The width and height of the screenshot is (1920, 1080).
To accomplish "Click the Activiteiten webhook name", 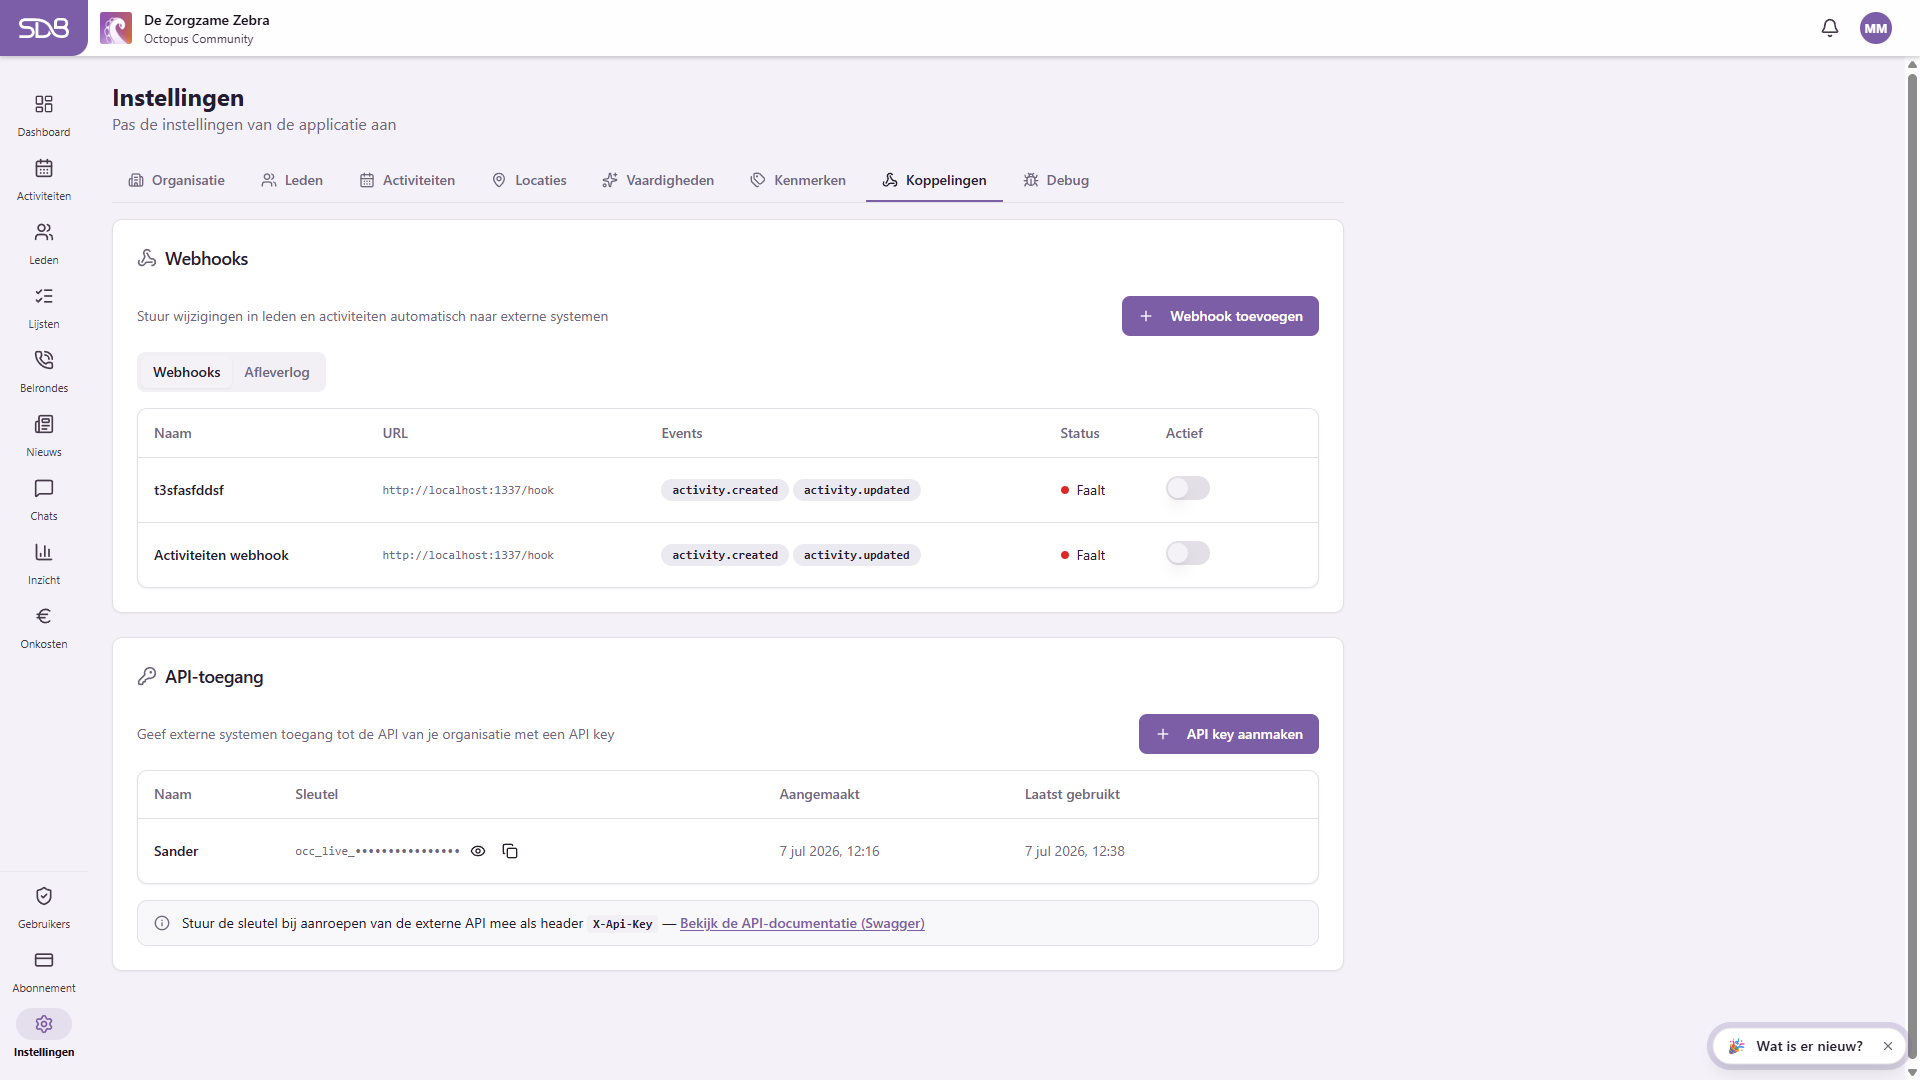I will click(221, 555).
